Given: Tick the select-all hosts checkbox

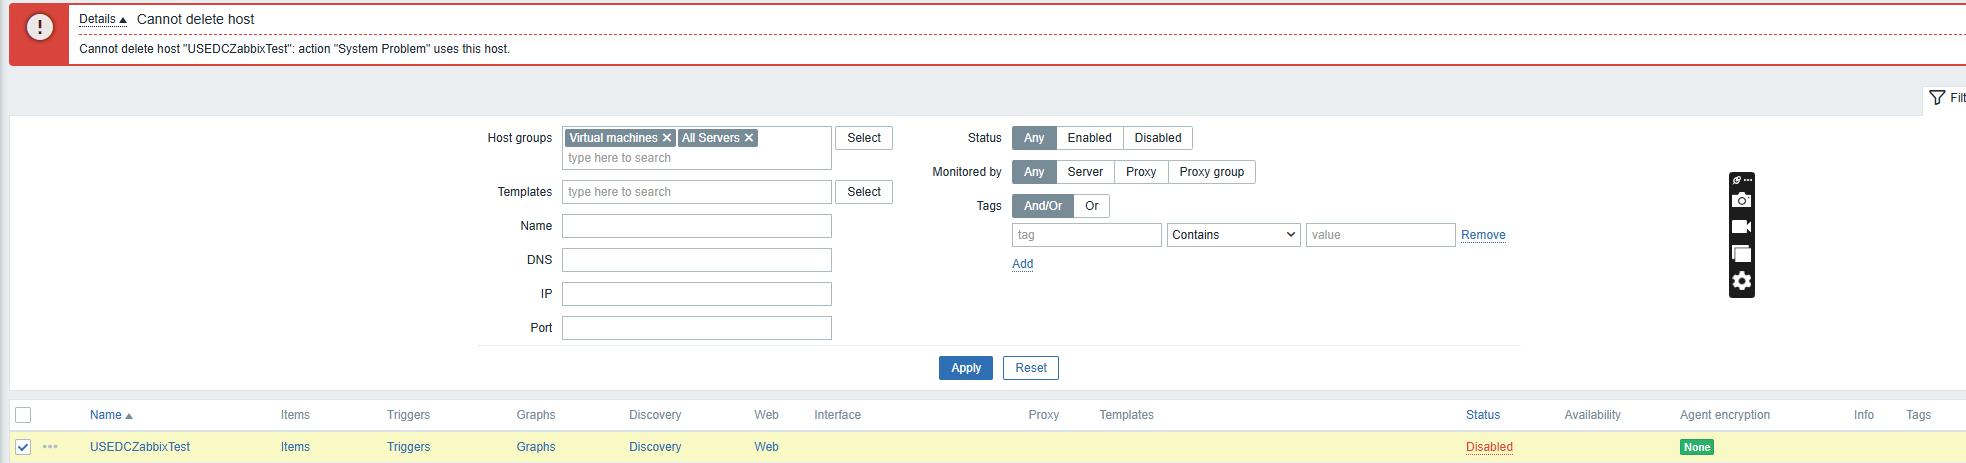Looking at the screenshot, I should click(x=23, y=415).
